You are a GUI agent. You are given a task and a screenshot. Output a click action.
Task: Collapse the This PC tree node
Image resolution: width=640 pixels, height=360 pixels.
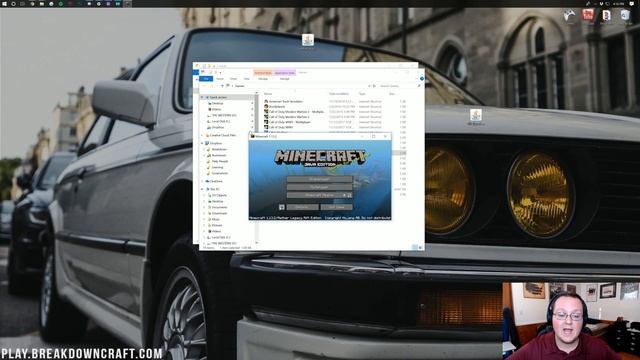tap(202, 189)
